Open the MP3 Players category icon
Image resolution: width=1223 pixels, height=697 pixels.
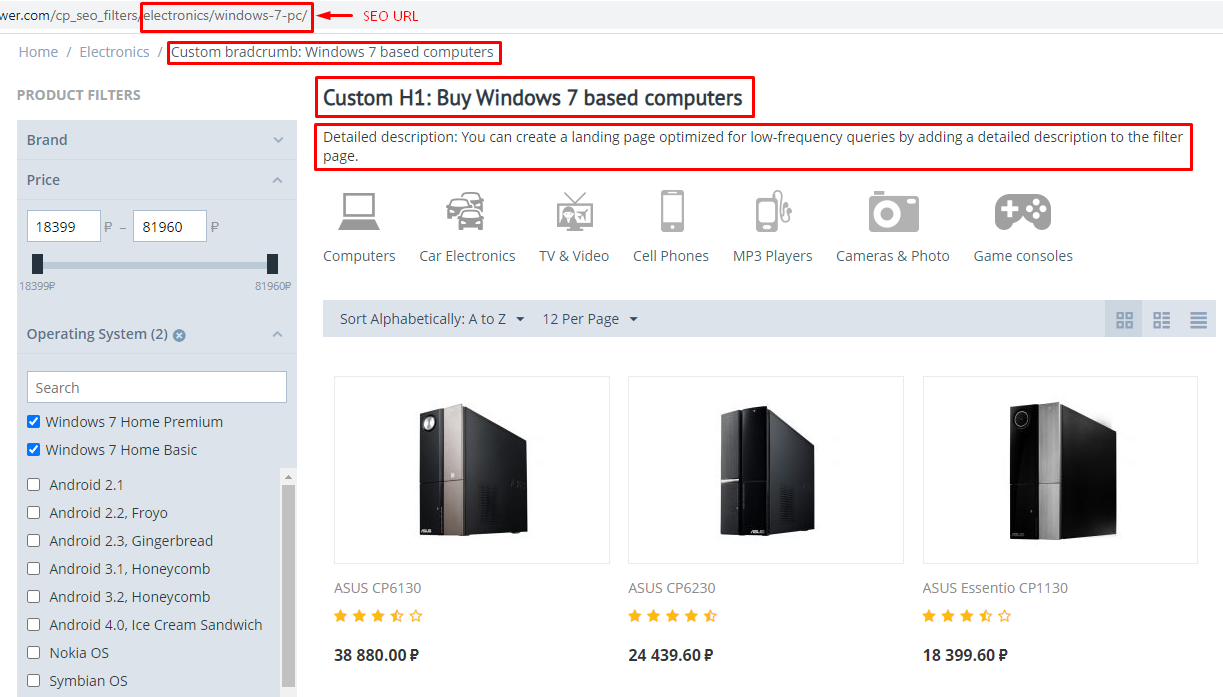point(772,211)
